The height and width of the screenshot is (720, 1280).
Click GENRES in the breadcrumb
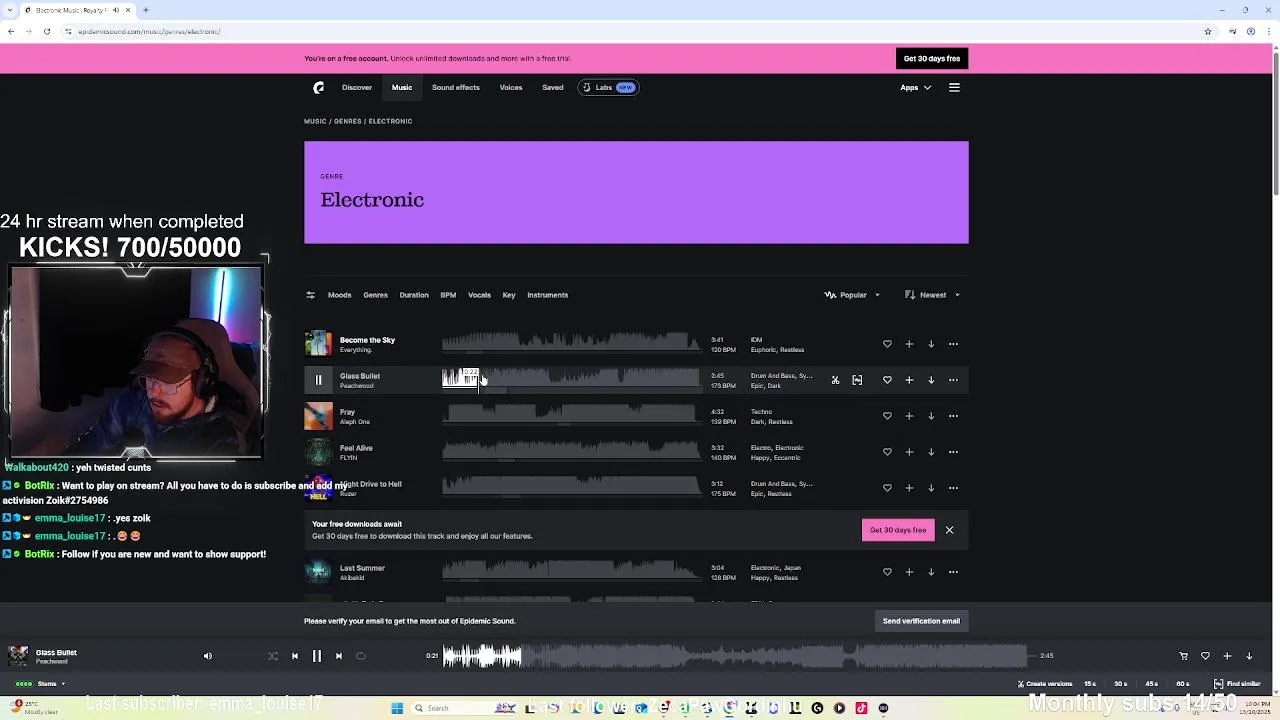click(348, 121)
